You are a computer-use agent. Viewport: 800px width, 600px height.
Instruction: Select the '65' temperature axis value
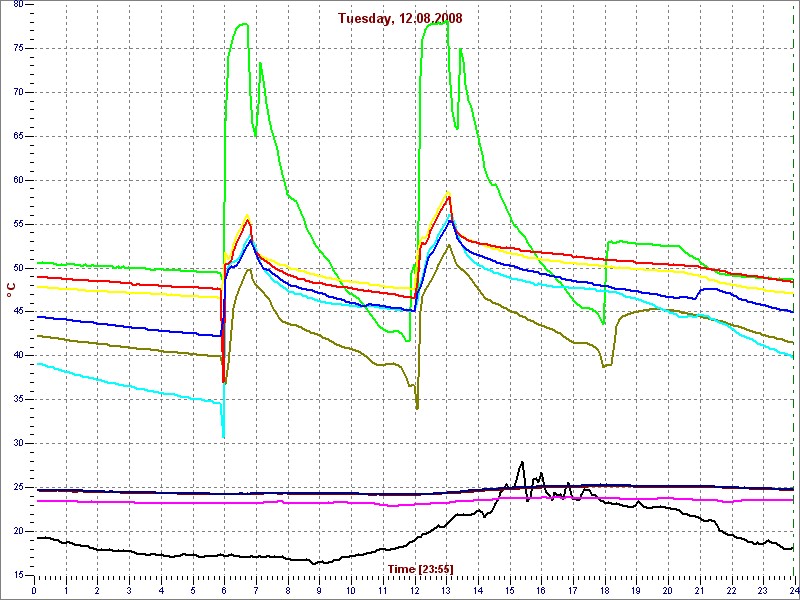tap(18, 136)
